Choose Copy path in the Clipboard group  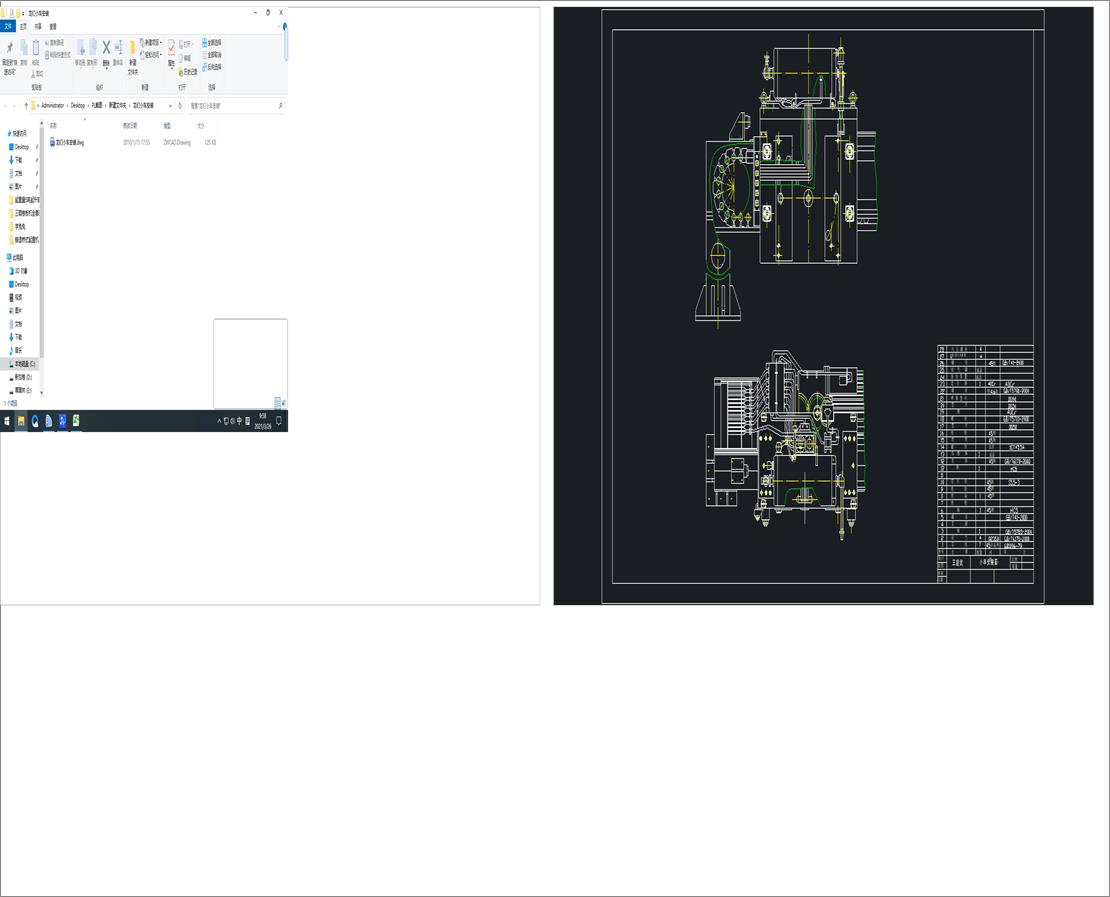click(55, 43)
